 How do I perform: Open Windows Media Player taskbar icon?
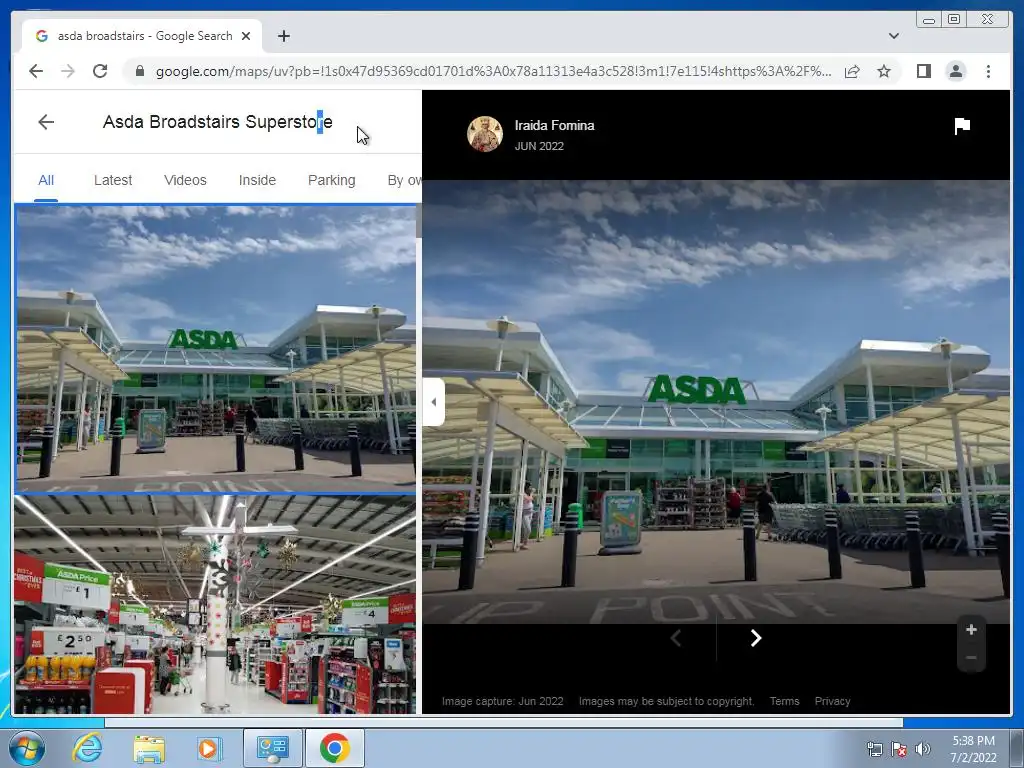[209, 748]
